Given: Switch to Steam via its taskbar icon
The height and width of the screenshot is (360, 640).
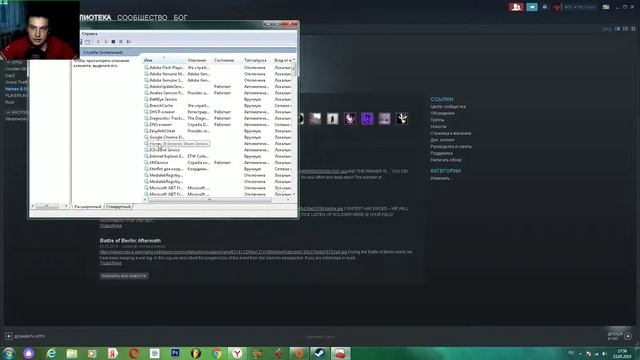Looking at the screenshot, I should point(320,353).
